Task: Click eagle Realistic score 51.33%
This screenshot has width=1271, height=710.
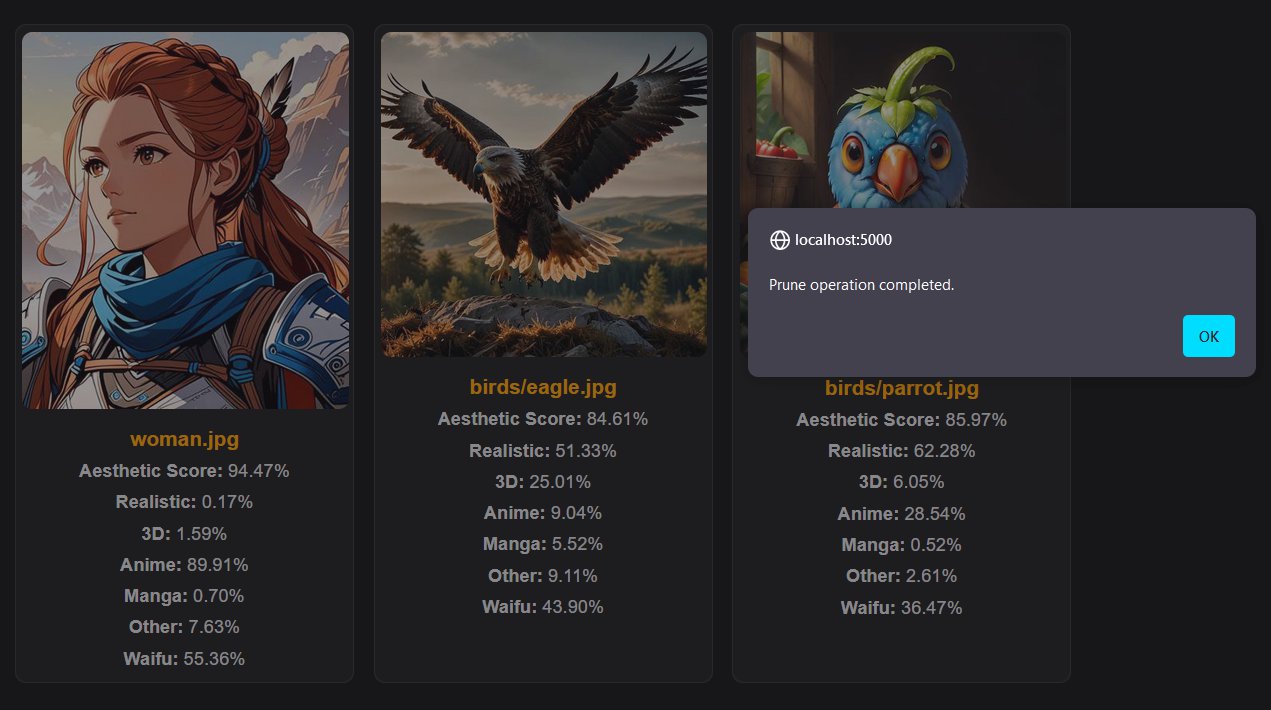Action: pos(543,451)
